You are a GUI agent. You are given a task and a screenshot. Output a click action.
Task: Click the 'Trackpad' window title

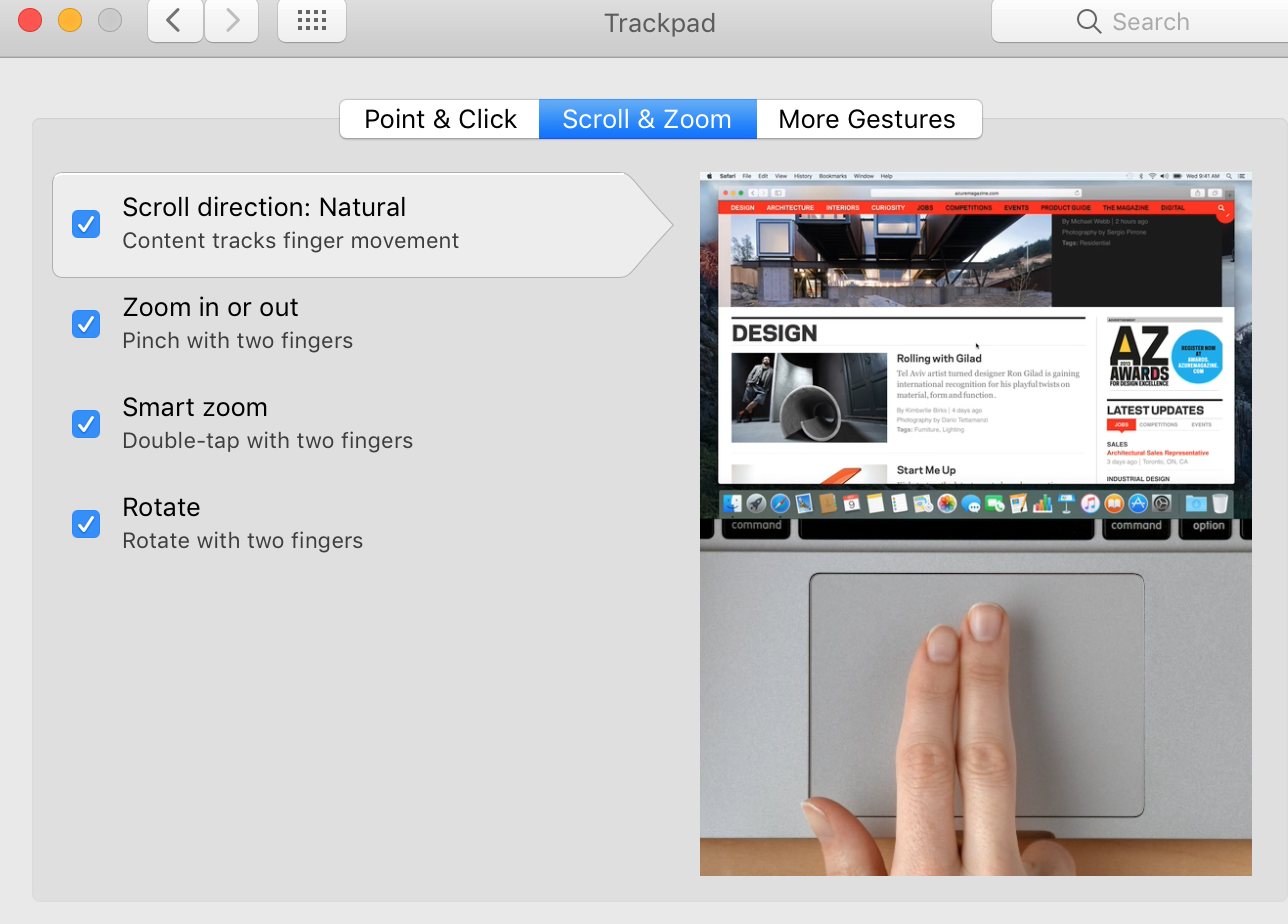pos(660,22)
